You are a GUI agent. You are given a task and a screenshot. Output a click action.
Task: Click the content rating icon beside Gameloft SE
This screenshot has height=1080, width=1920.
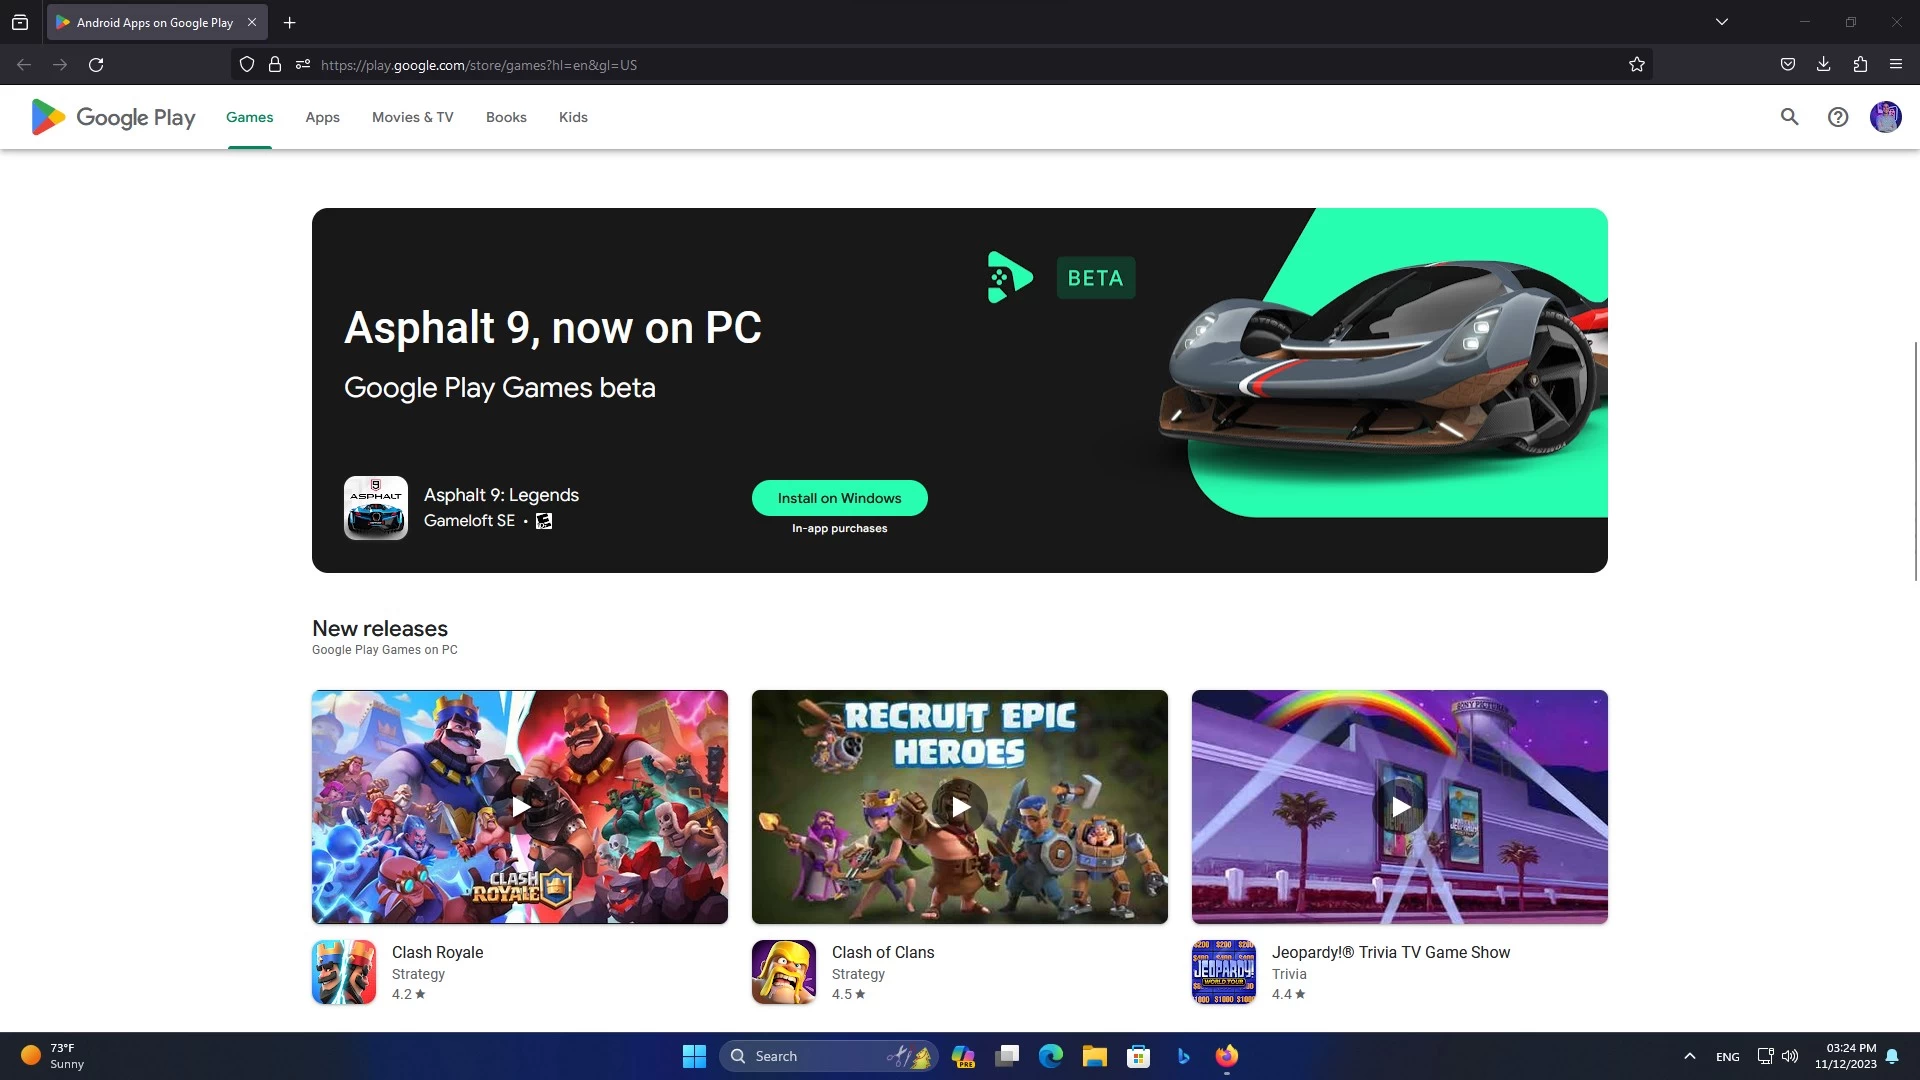click(x=544, y=521)
